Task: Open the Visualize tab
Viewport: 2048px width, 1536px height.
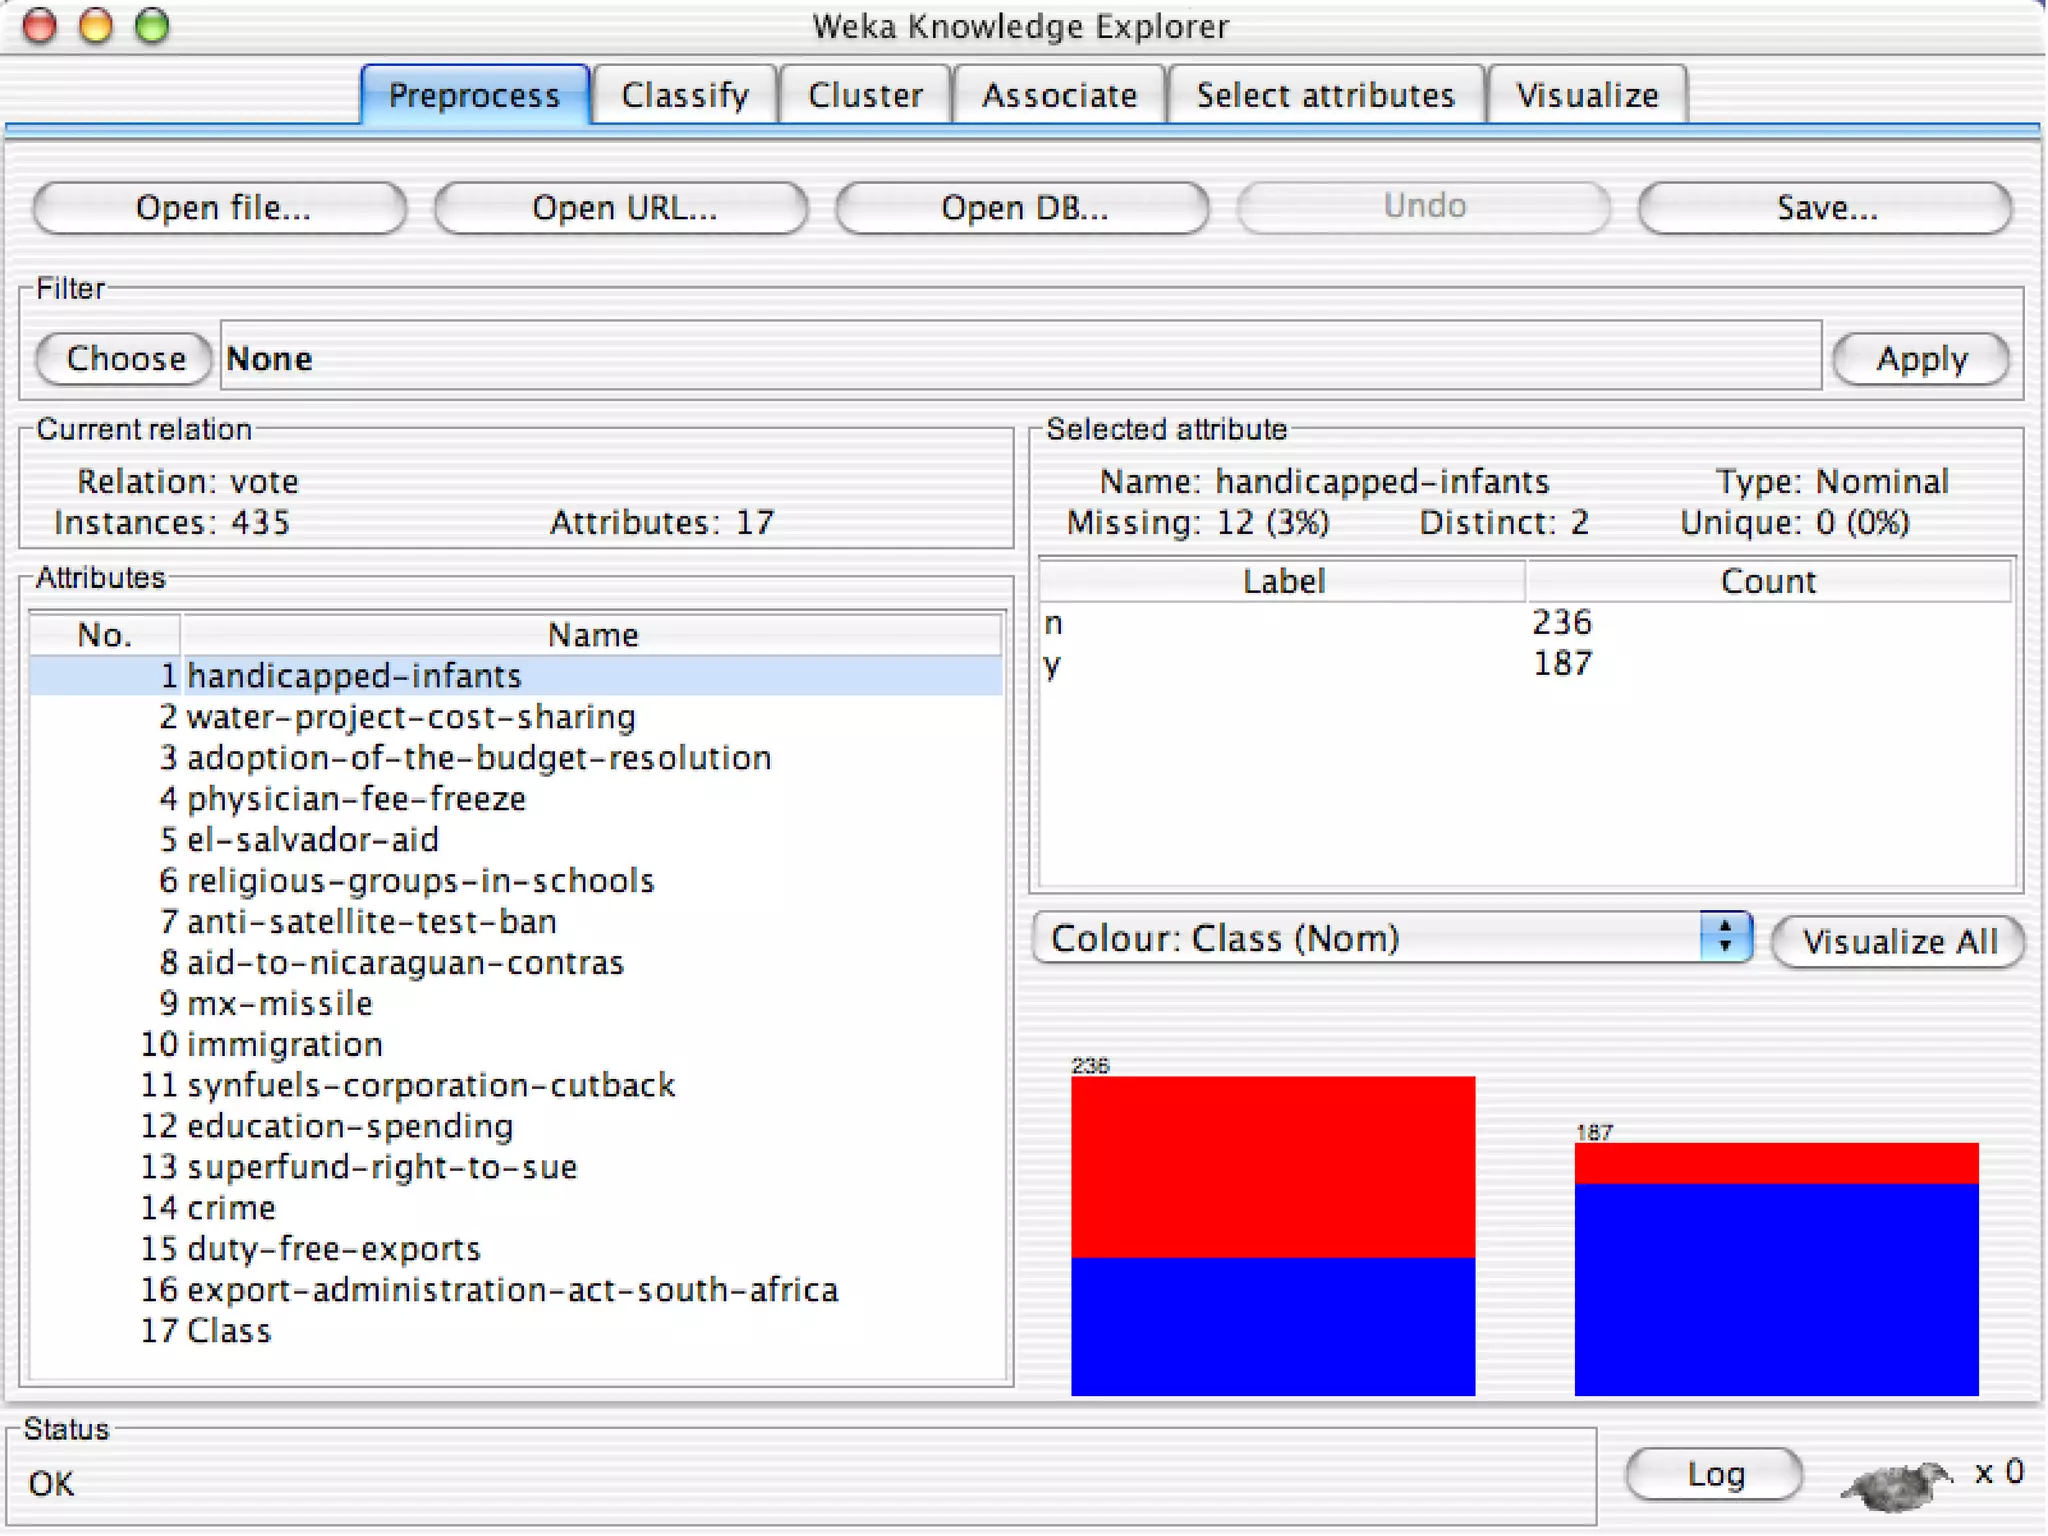Action: (1587, 96)
